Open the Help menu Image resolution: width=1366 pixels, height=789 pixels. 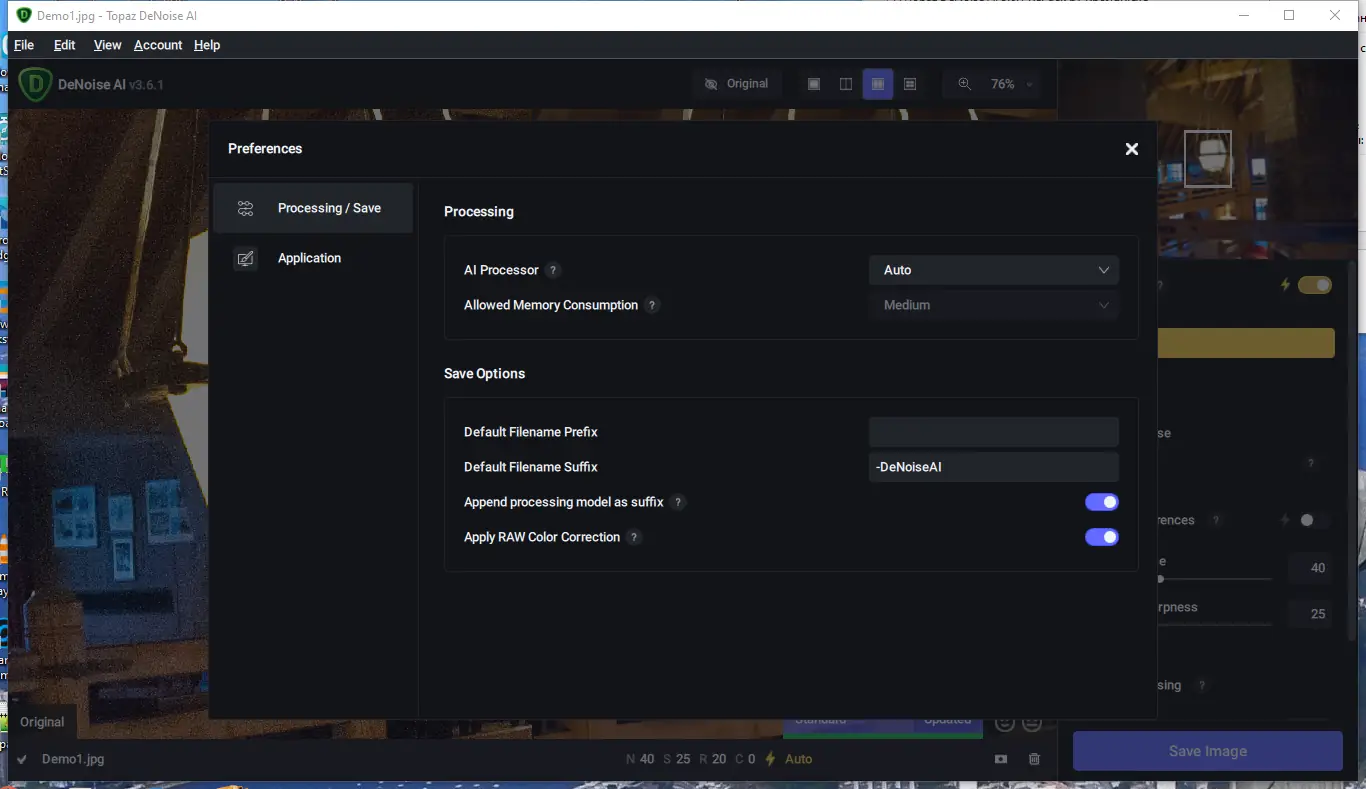(207, 45)
